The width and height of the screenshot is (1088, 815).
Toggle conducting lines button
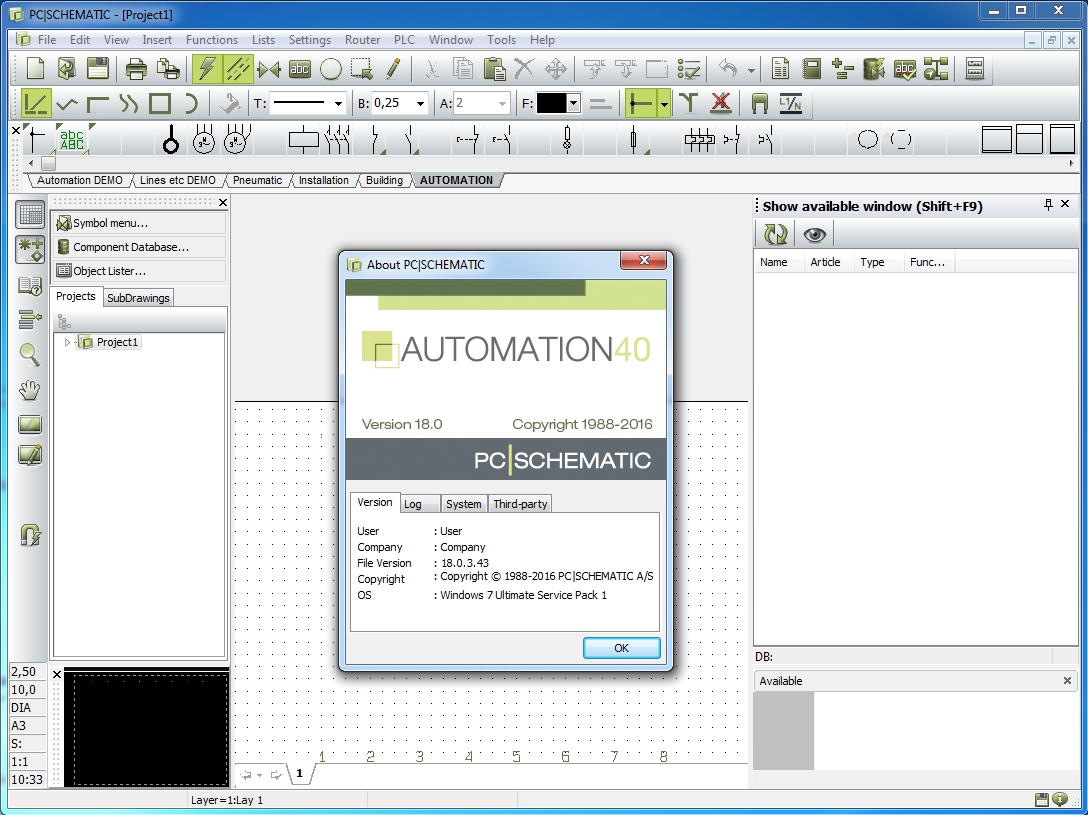(x=640, y=103)
